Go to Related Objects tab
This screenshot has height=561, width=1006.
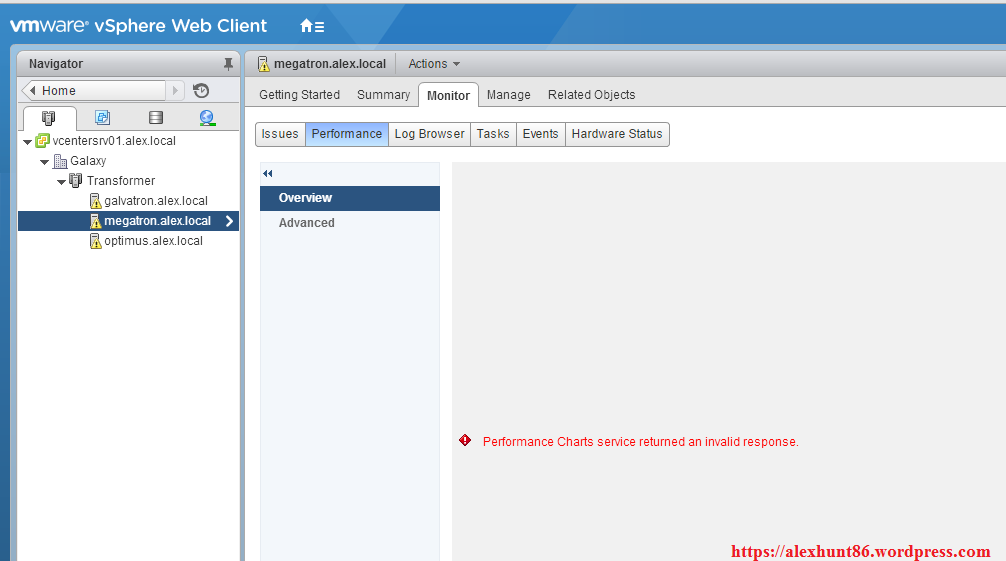coord(591,95)
